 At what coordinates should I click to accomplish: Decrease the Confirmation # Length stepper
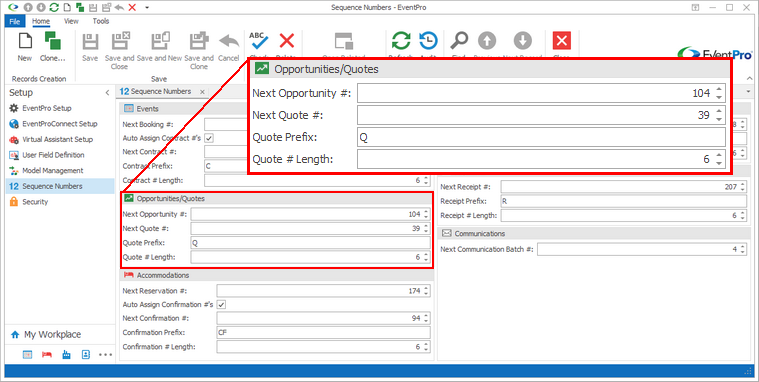pyautogui.click(x=426, y=350)
